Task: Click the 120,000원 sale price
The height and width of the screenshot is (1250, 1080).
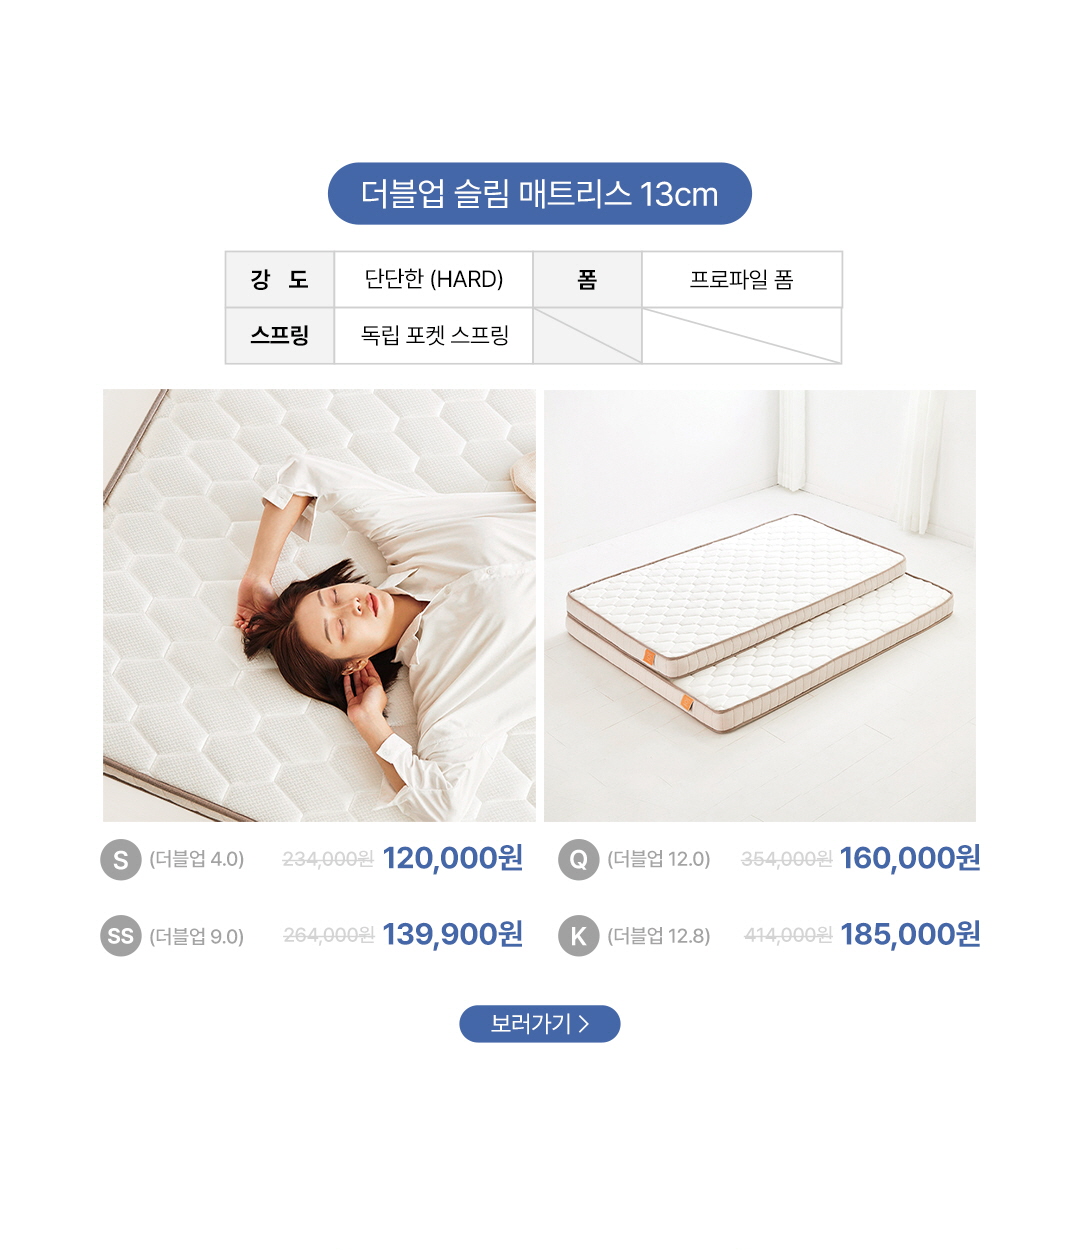Action: (x=453, y=859)
